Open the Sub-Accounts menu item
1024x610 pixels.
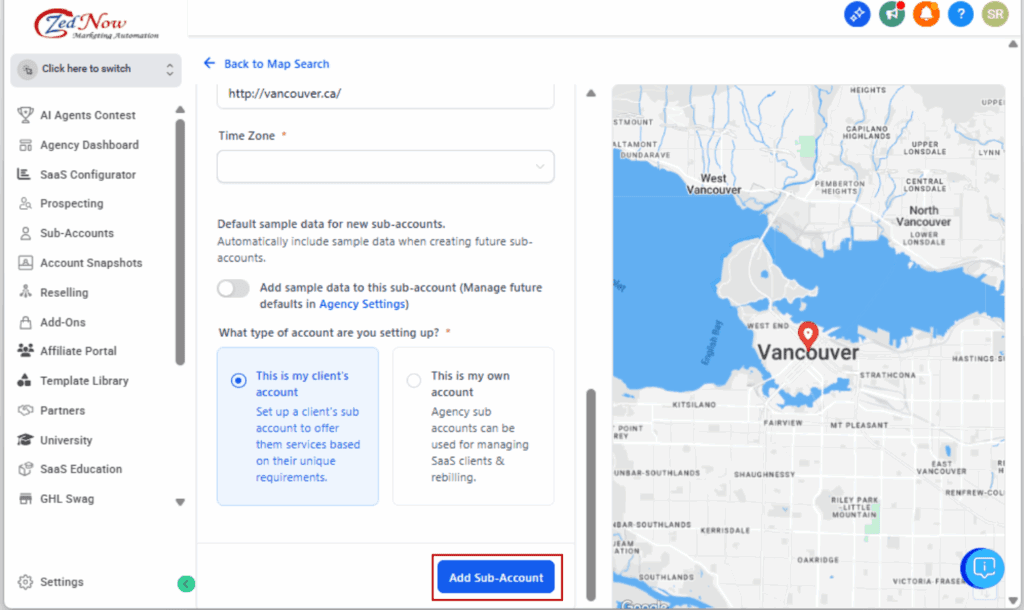pos(76,233)
